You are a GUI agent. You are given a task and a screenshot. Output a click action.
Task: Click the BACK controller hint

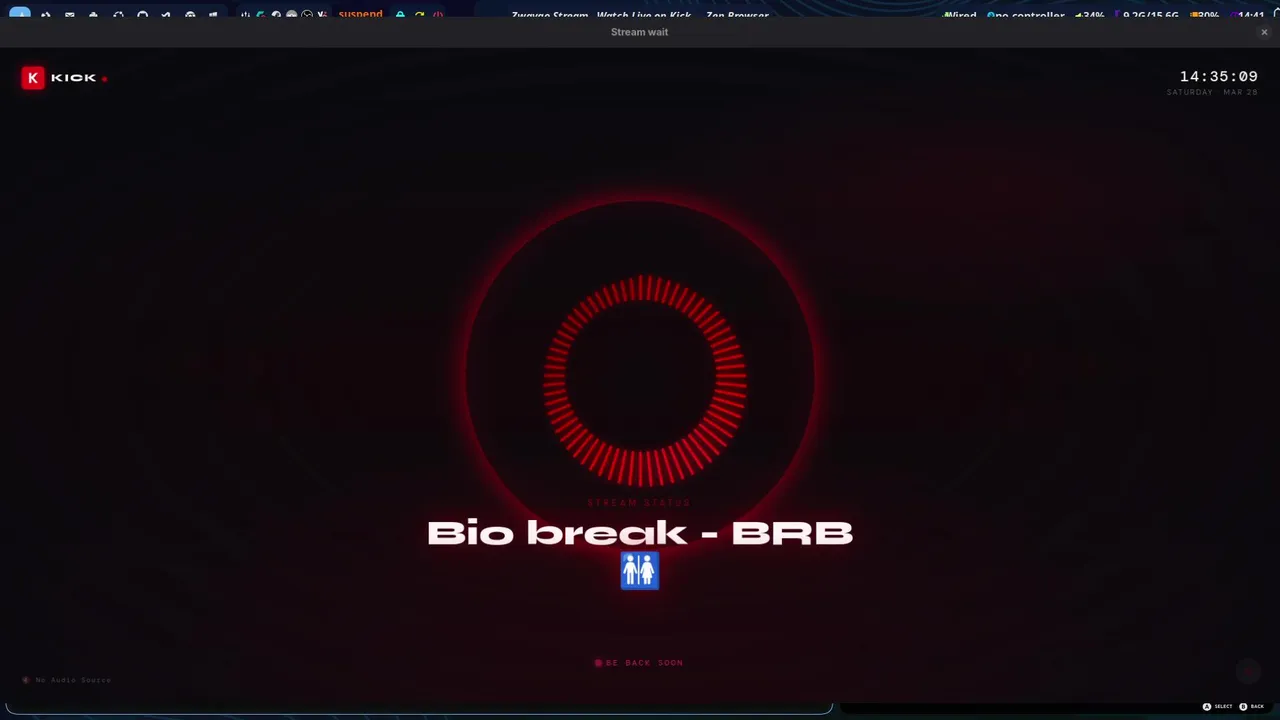(x=1252, y=707)
